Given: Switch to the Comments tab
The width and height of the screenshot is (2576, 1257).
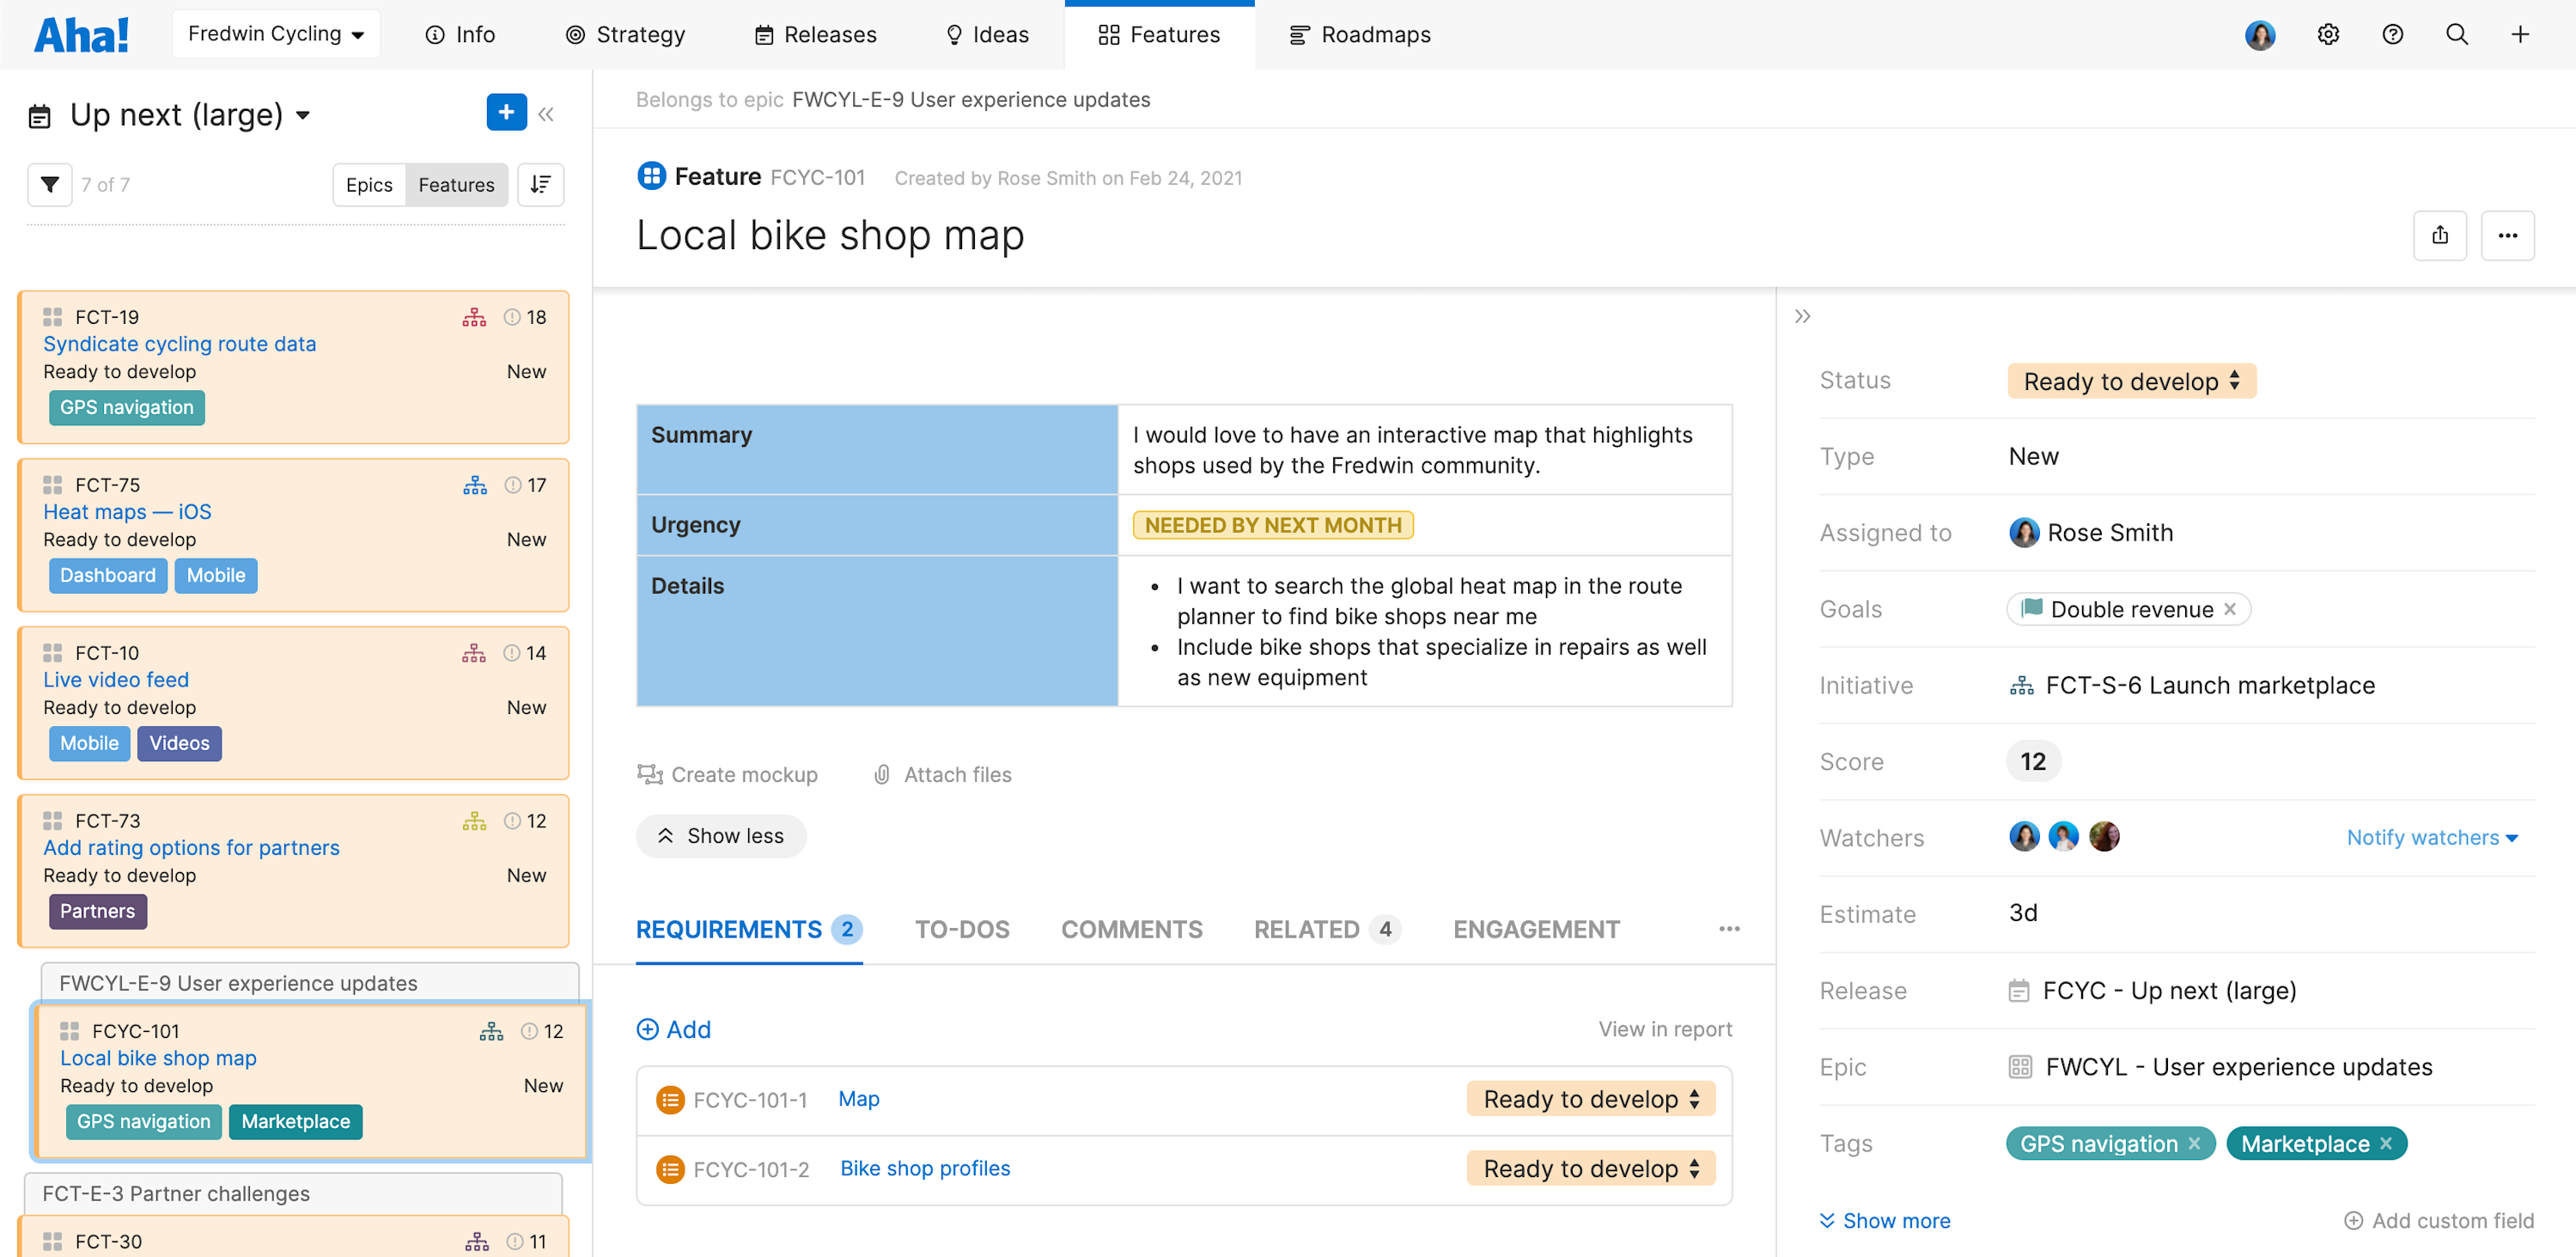Looking at the screenshot, I should [x=1131, y=929].
